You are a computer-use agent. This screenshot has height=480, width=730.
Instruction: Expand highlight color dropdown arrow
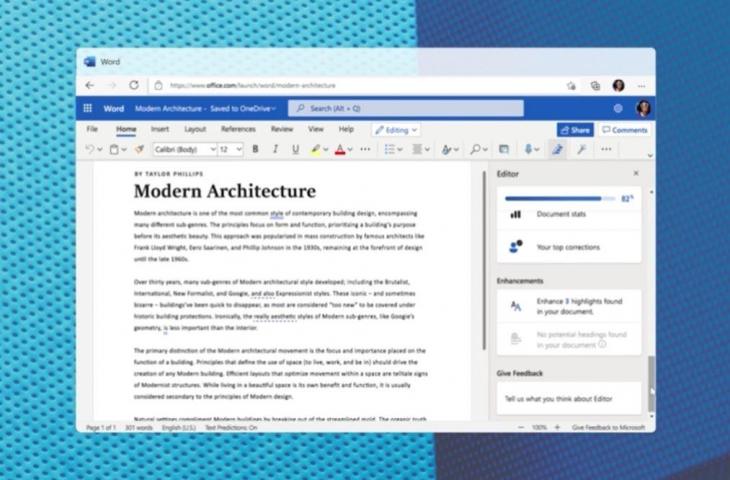pyautogui.click(x=325, y=149)
